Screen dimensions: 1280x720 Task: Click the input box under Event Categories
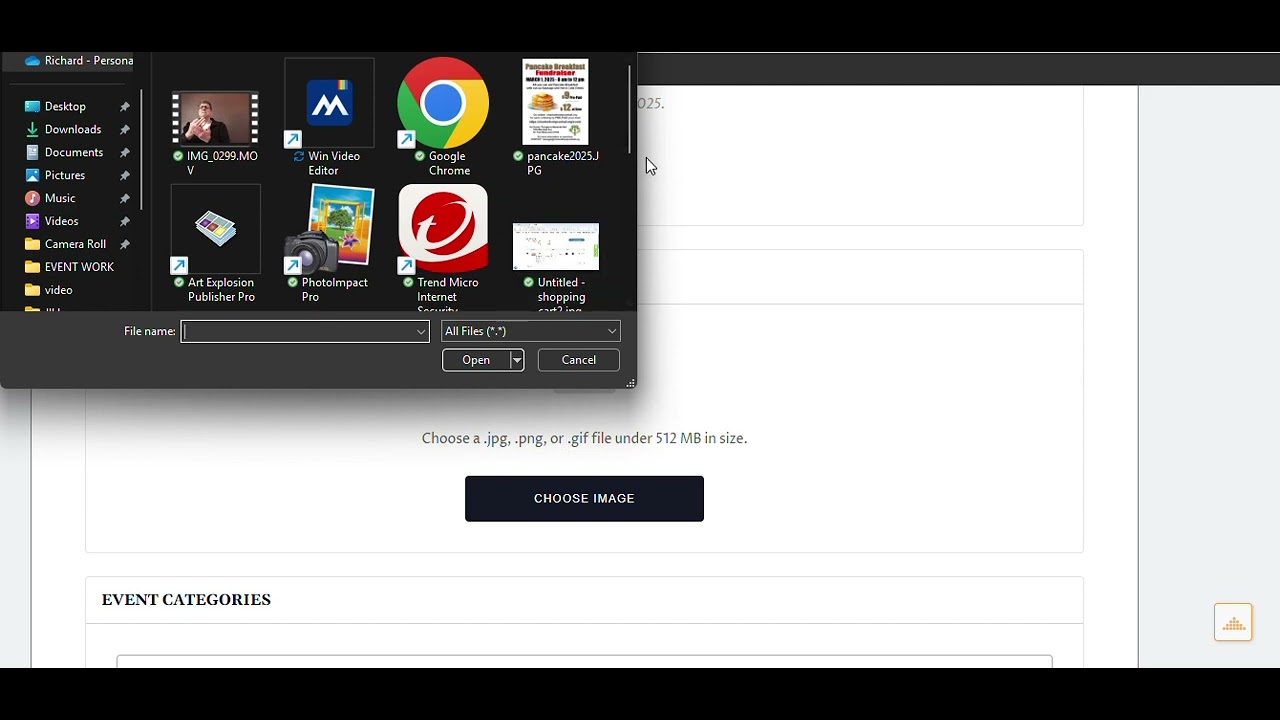click(x=585, y=661)
